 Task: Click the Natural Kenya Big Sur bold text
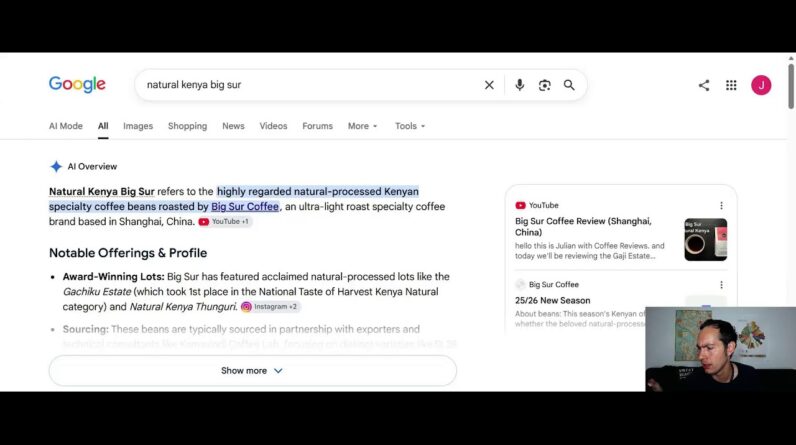click(102, 191)
